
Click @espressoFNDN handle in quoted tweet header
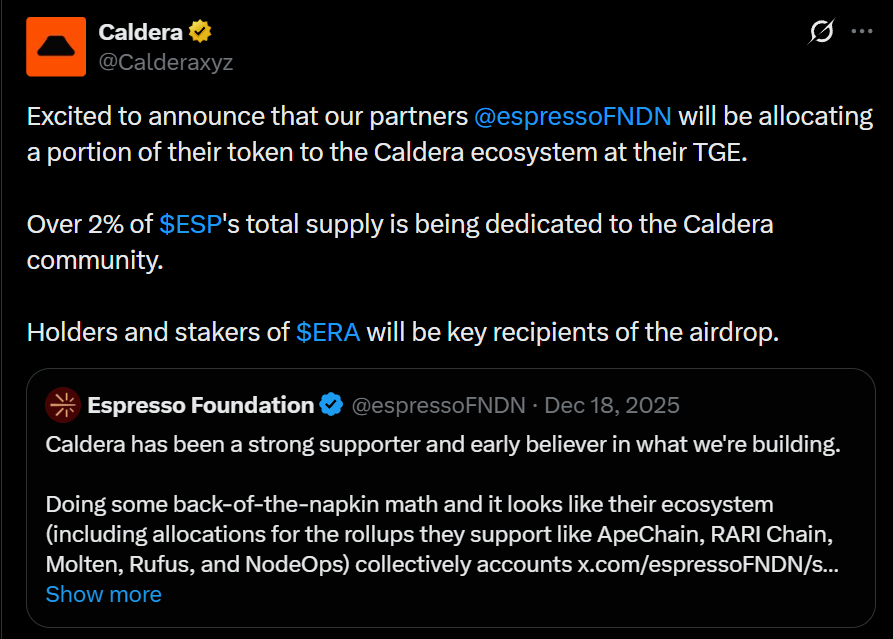click(440, 405)
